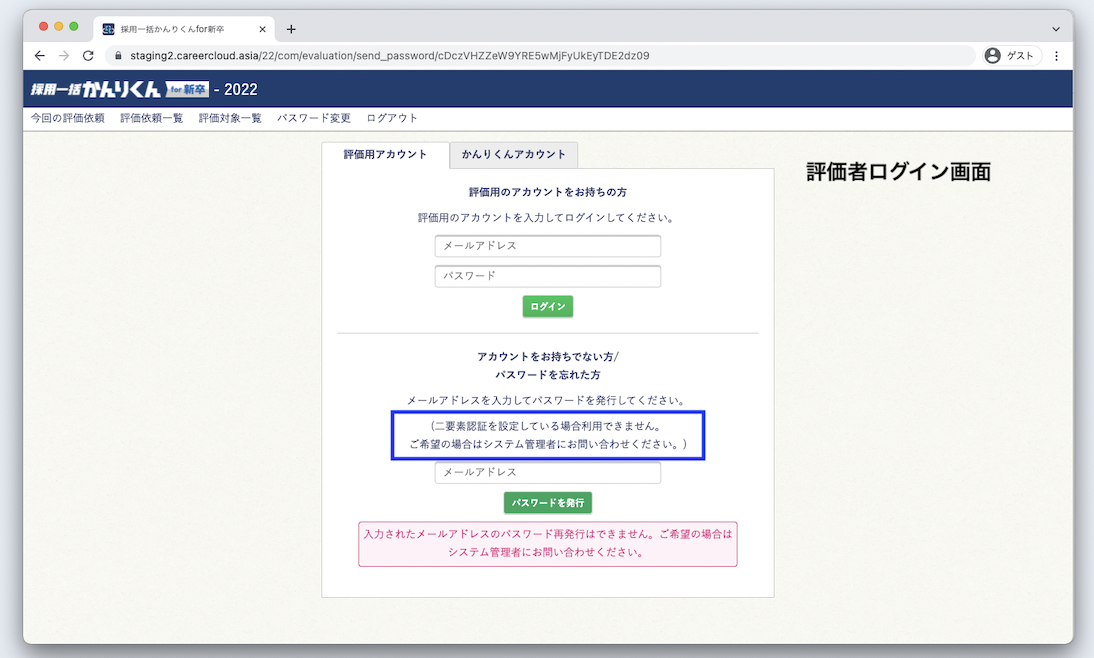Screen dimensions: 1094x658
Task: Click the メールアドレス field under the login heading
Action: [547, 246]
